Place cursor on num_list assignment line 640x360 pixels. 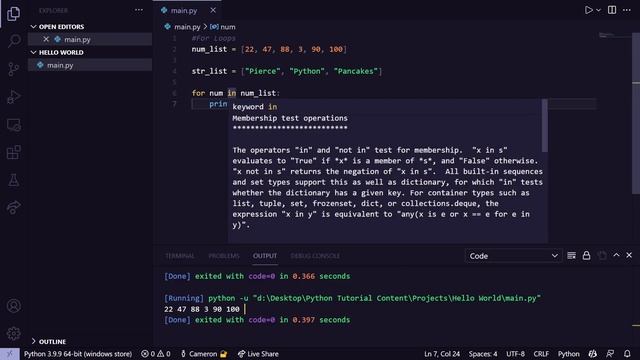(269, 49)
